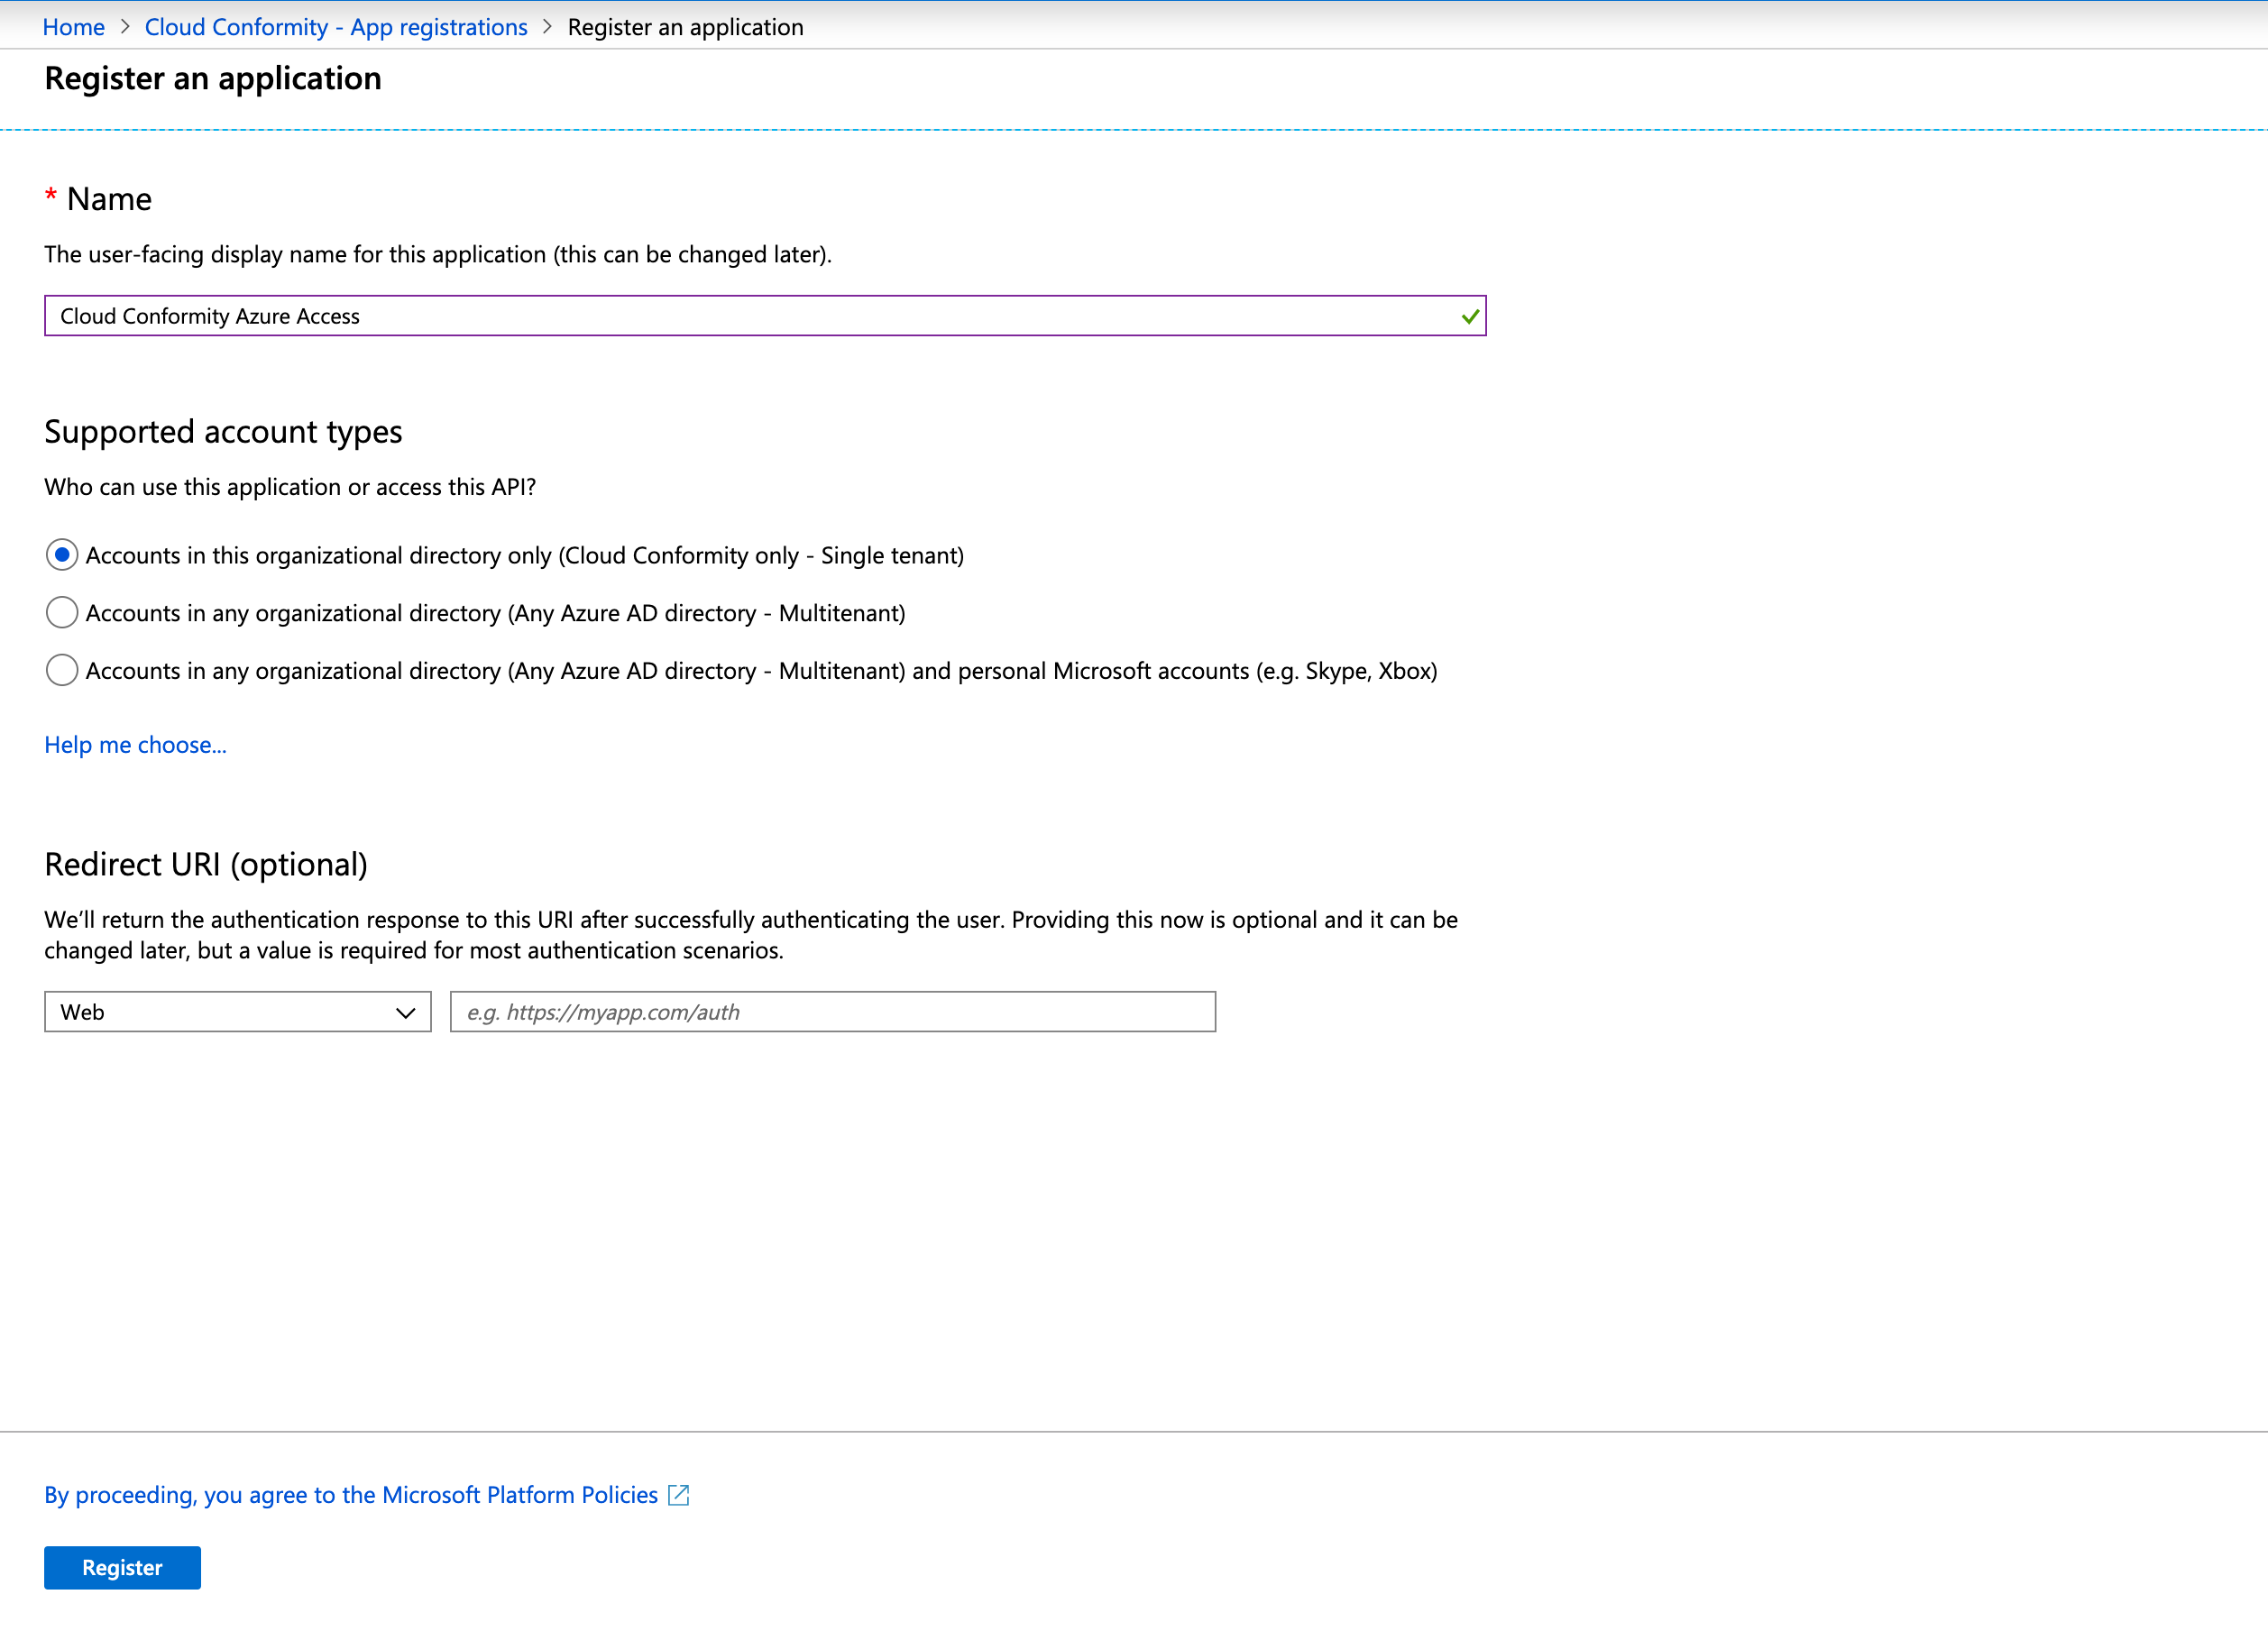Click the Redirect URI (optional) heading
This screenshot has width=2268, height=1631.
(206, 865)
